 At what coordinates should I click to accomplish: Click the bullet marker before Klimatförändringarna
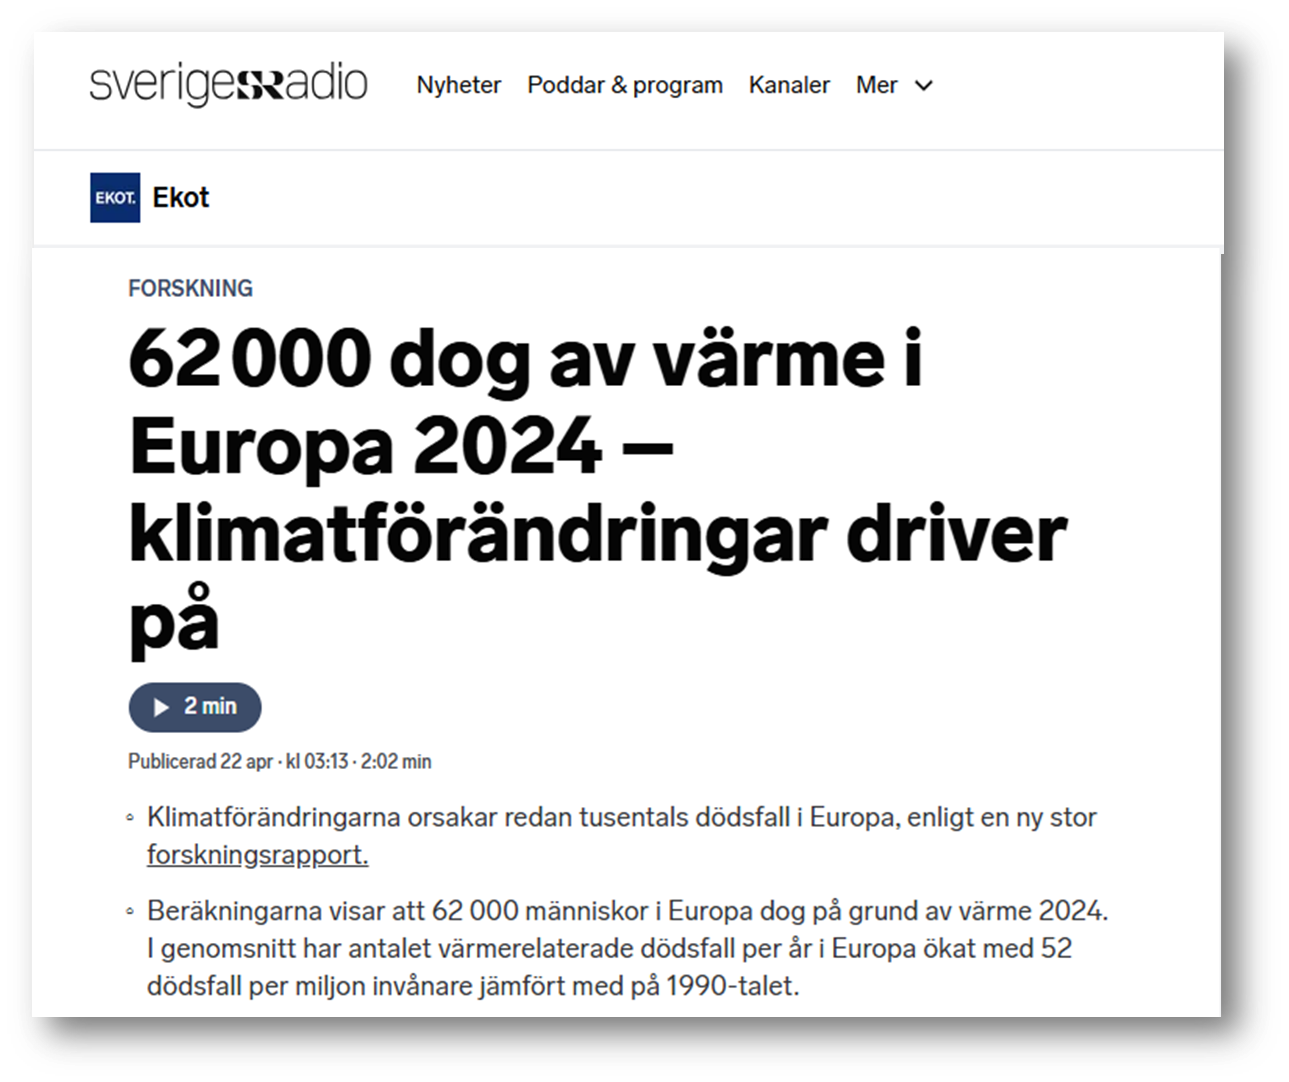(x=130, y=819)
